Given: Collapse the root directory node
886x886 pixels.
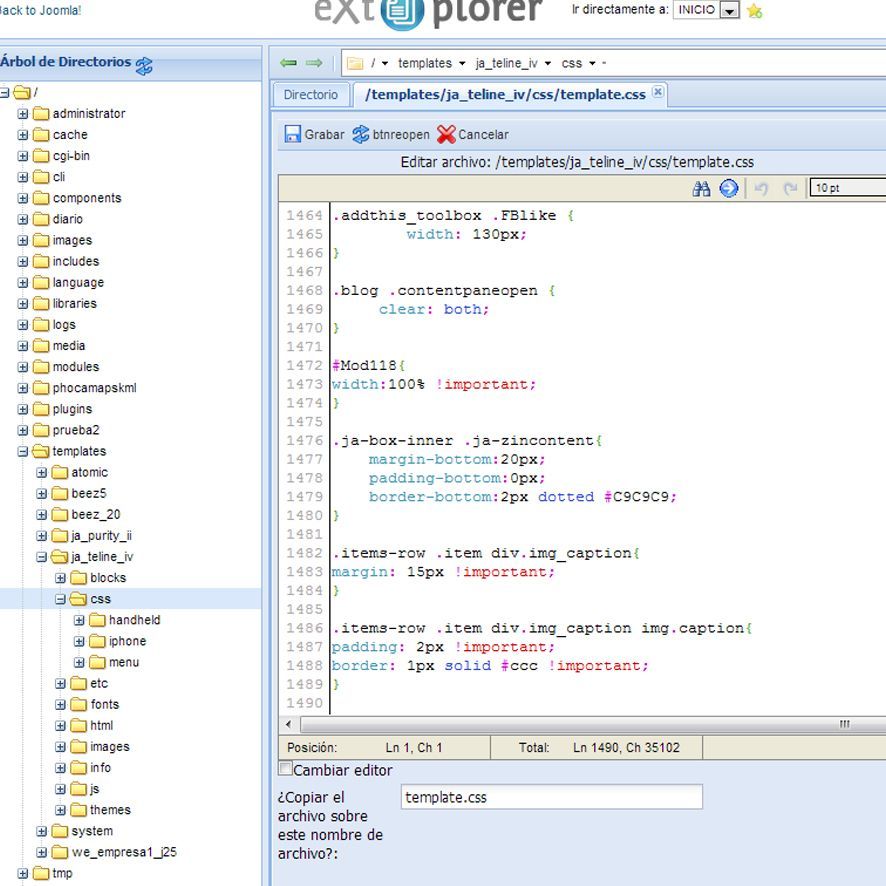Looking at the screenshot, I should coord(4,92).
